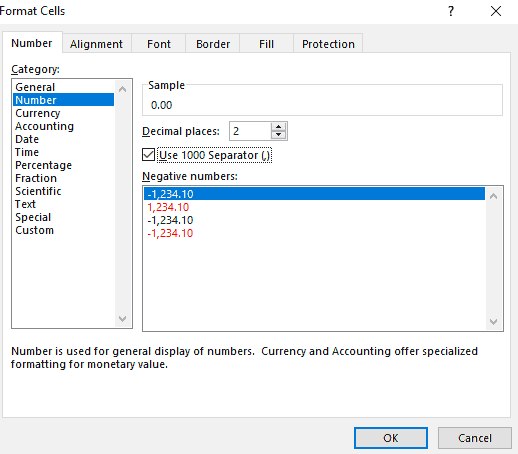
Task: Decrease decimal places with down spinner arrow
Action: point(278,135)
